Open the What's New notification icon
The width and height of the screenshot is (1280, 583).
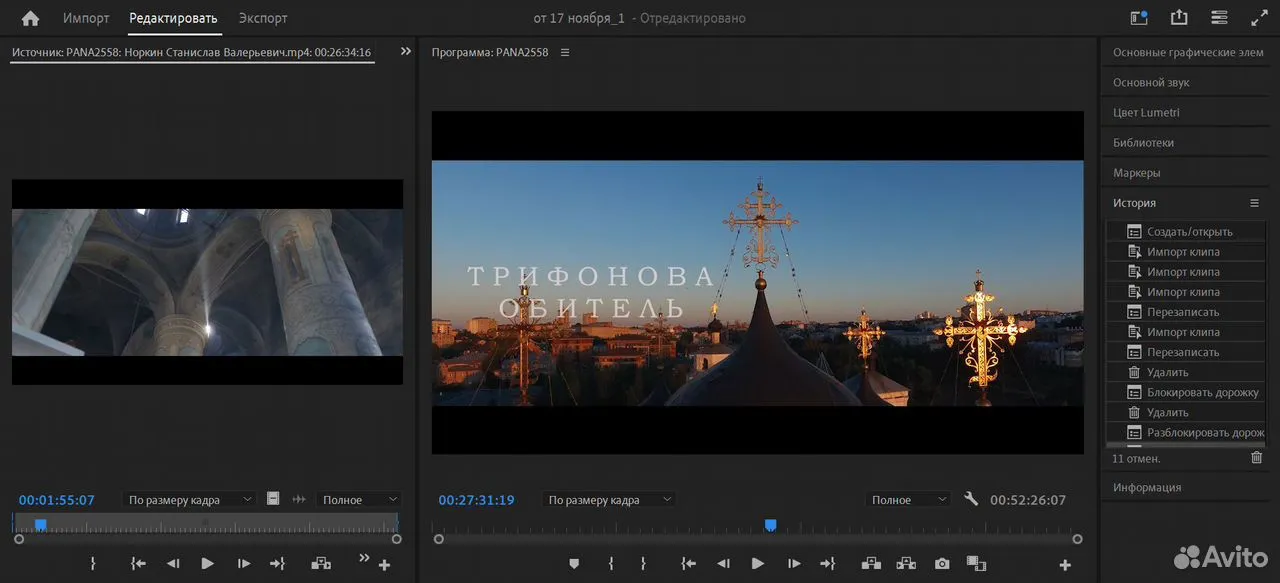[x=1138, y=18]
